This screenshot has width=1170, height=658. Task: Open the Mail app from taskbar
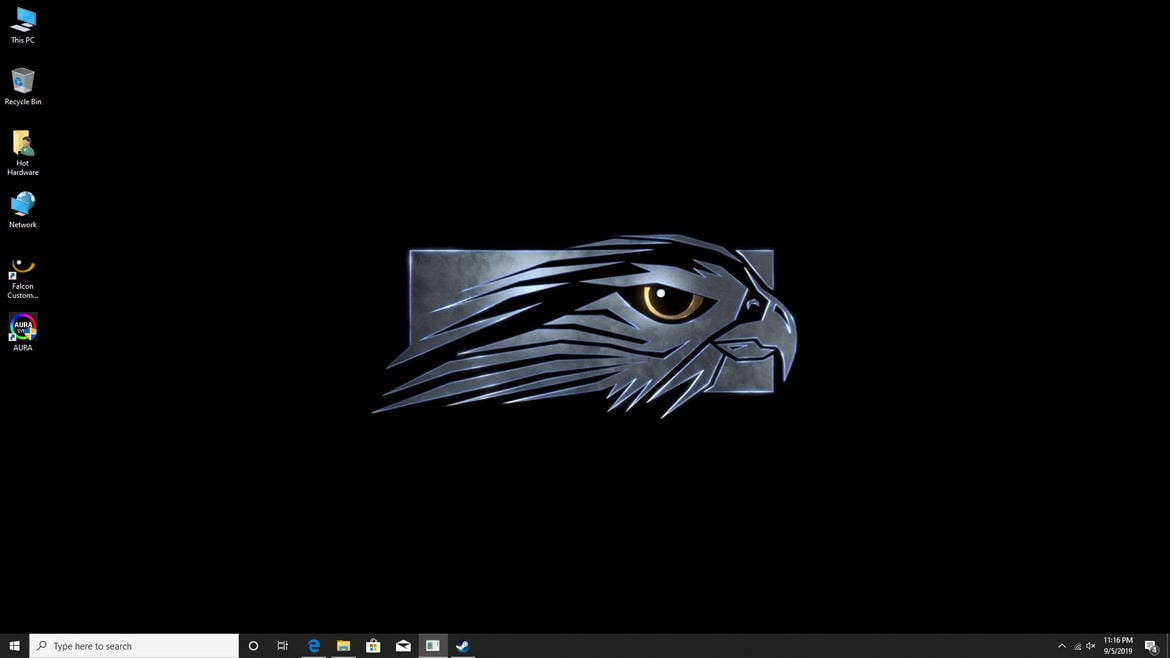pyautogui.click(x=403, y=646)
